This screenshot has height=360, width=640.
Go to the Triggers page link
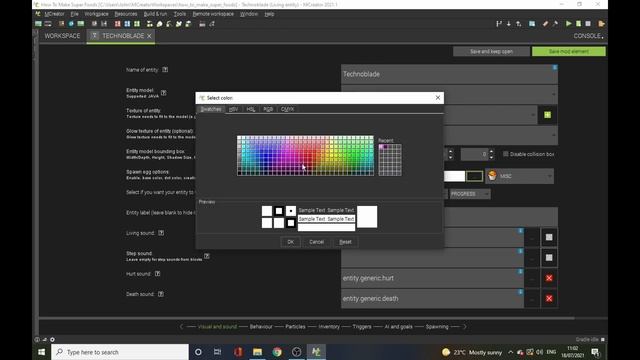pyautogui.click(x=362, y=327)
